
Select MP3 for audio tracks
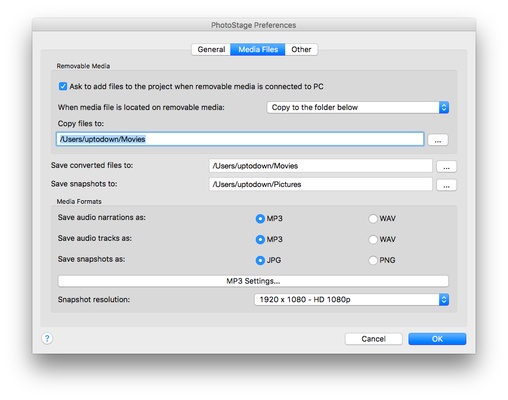coord(260,239)
